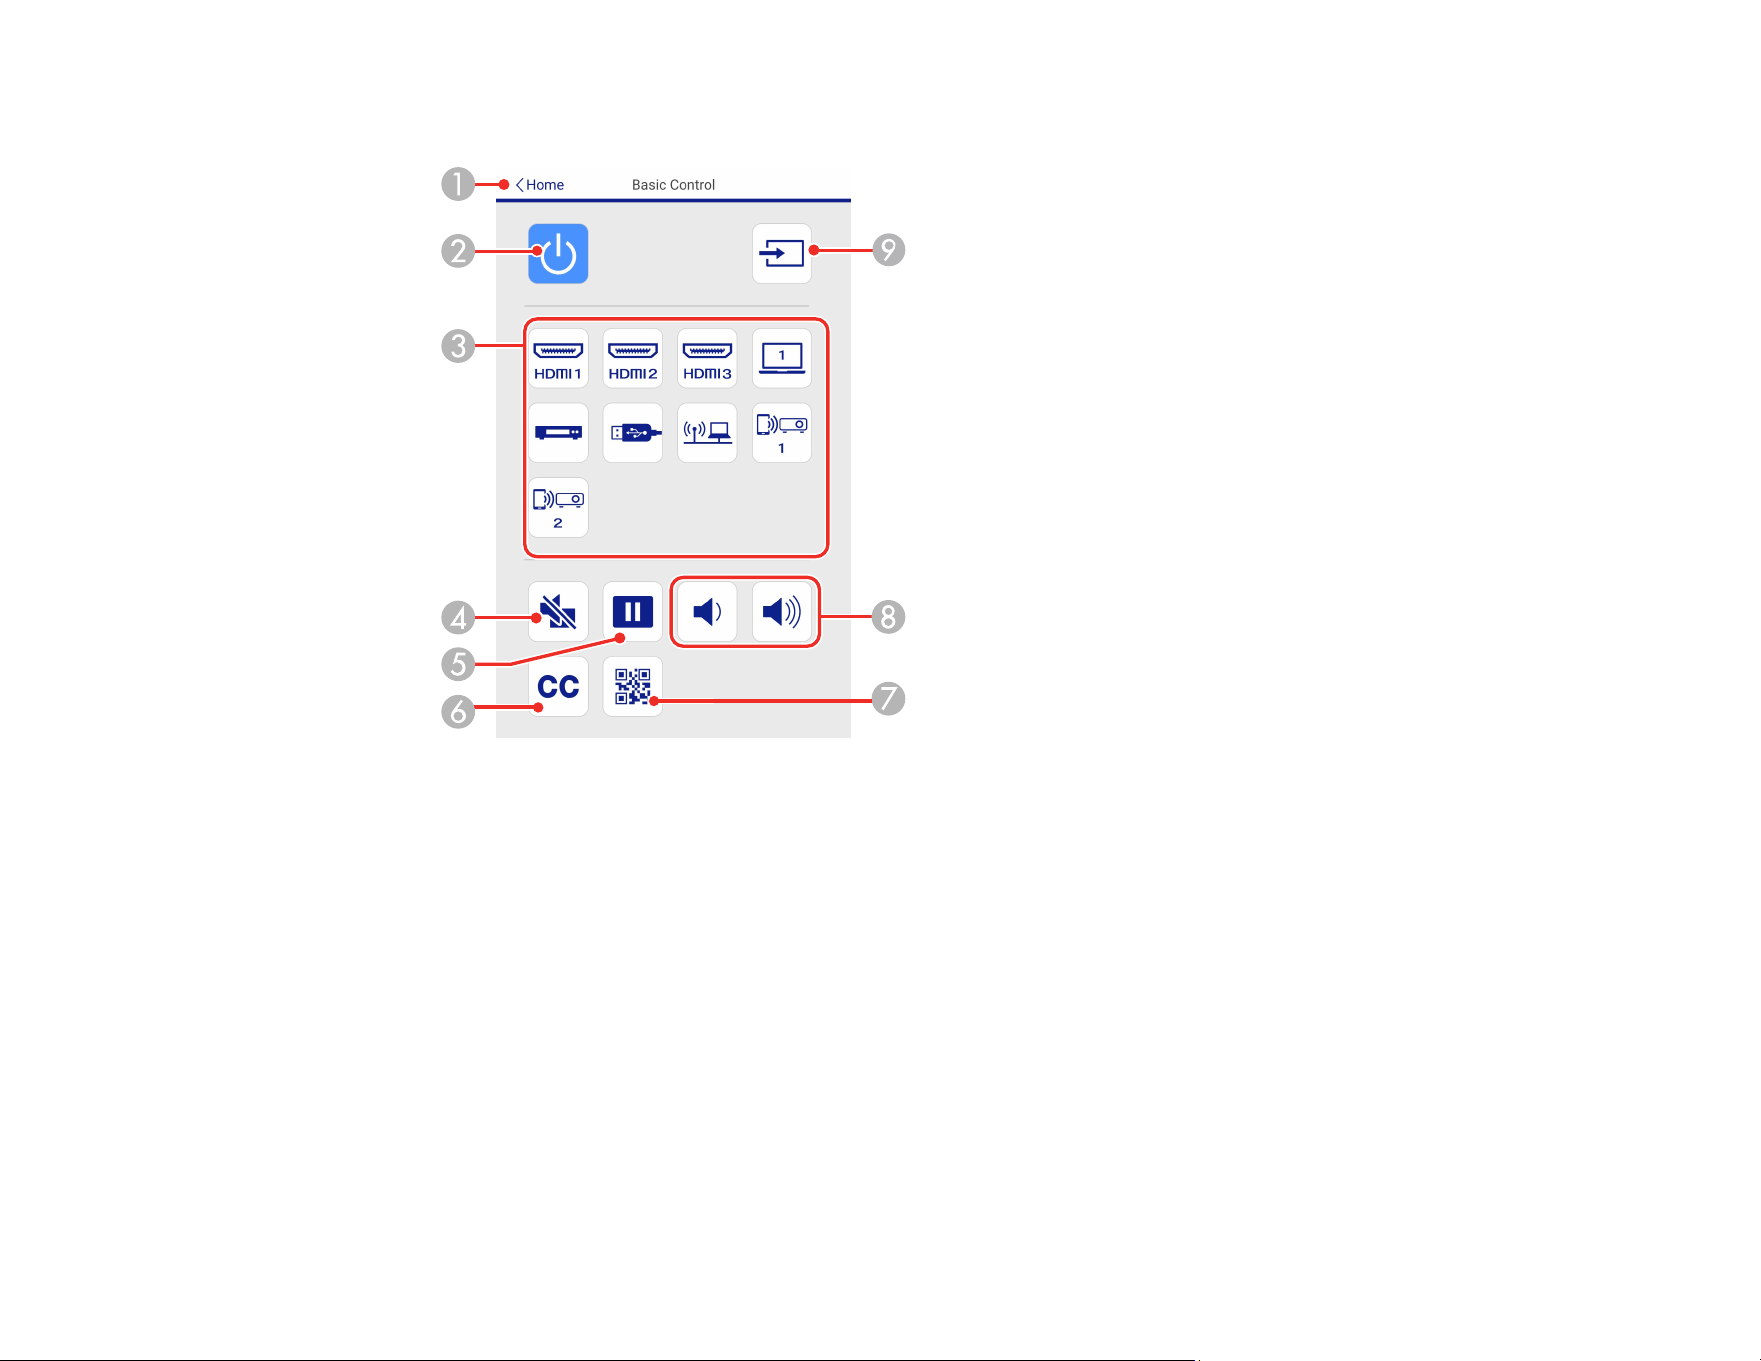
Task: Pick Screen Mirroring 2 source
Action: [x=558, y=508]
